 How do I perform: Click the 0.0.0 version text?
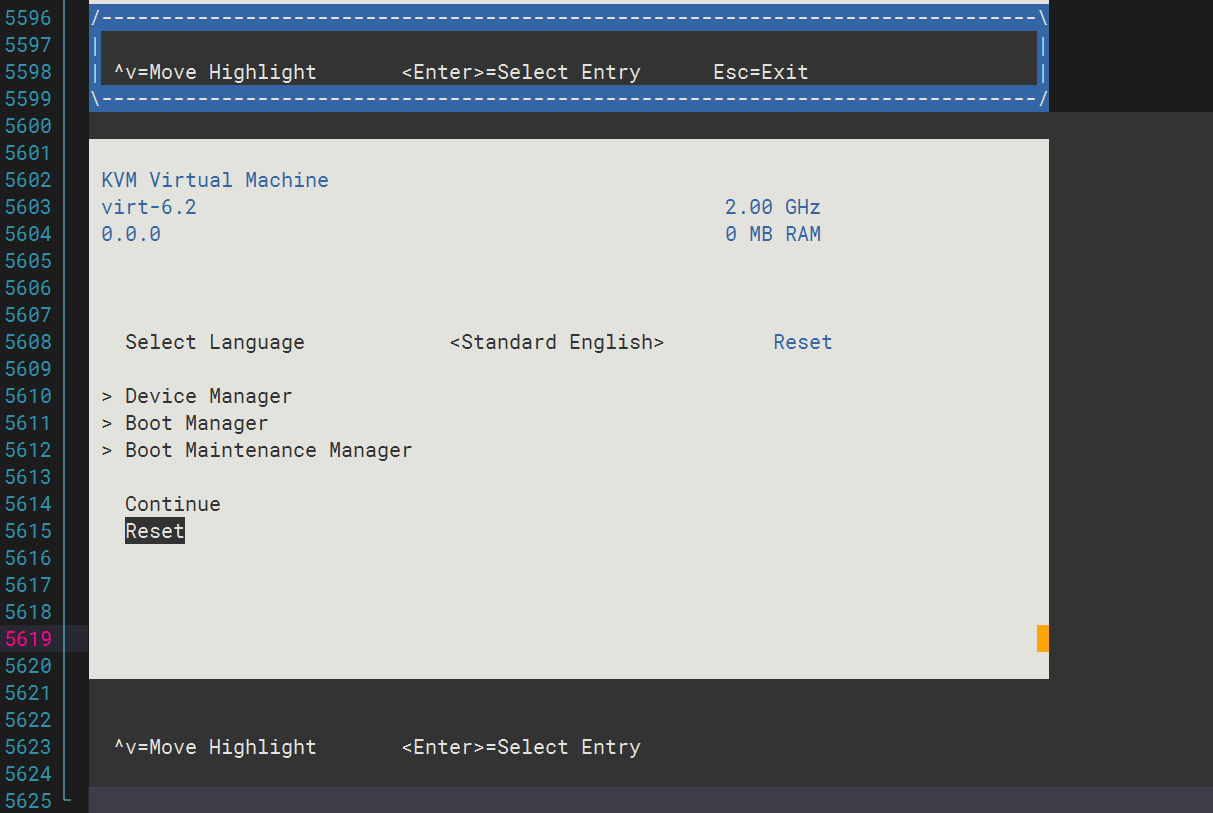131,234
